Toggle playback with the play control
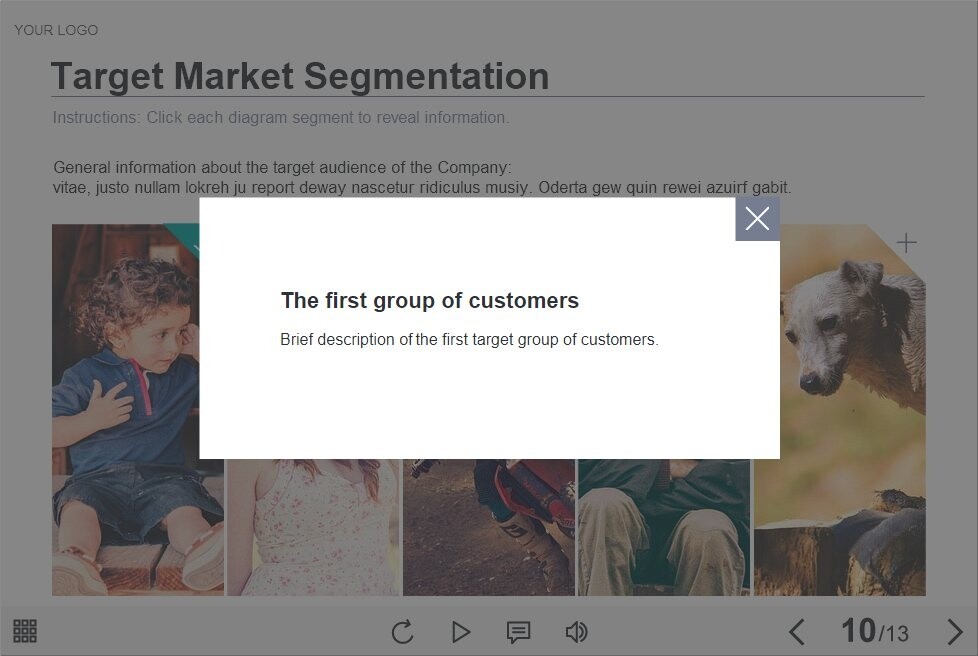Viewport: 978px width, 656px height. [x=460, y=631]
